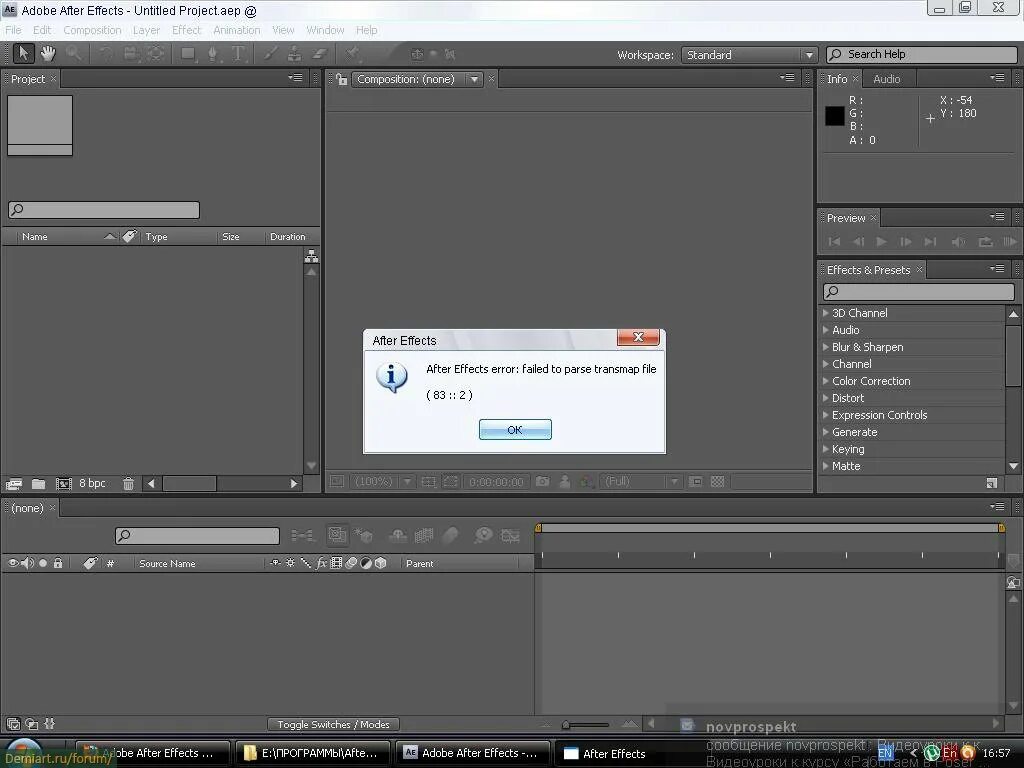Select the Brush tool
This screenshot has height=768, width=1024.
(x=270, y=54)
